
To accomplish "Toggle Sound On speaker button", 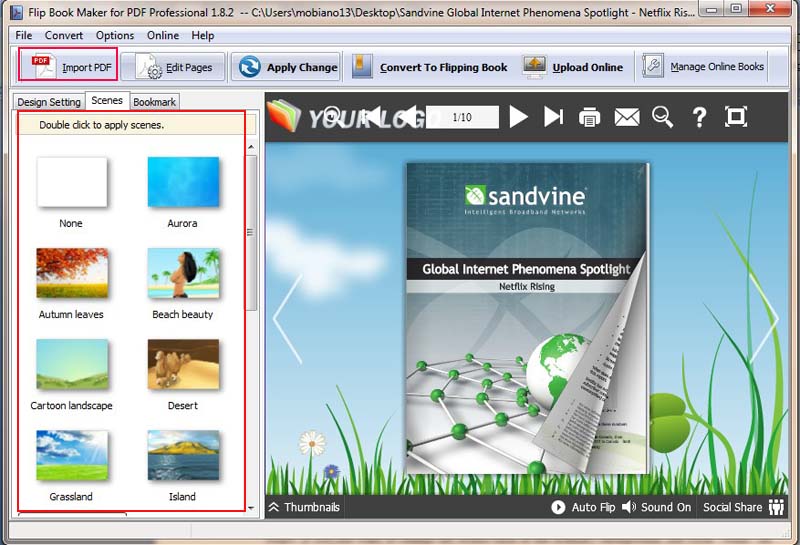I will [x=657, y=507].
